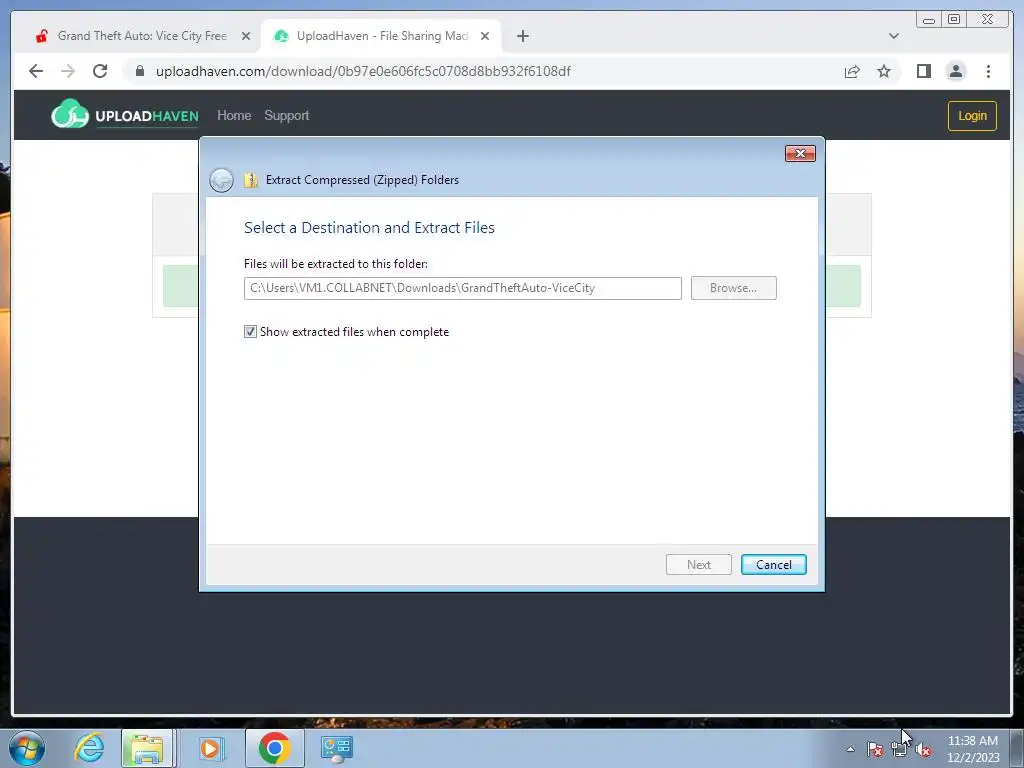Minimize the Chrome window
1024x768 pixels.
click(929, 20)
